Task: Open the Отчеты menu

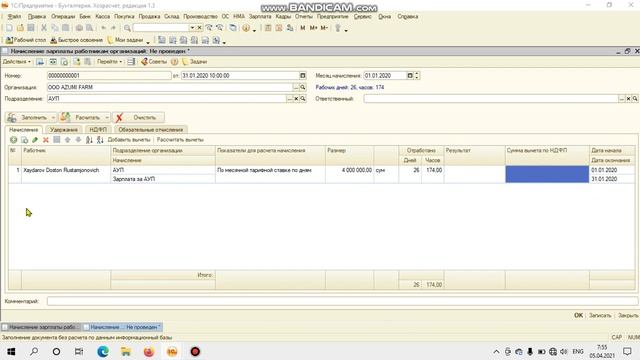Action: coord(304,16)
